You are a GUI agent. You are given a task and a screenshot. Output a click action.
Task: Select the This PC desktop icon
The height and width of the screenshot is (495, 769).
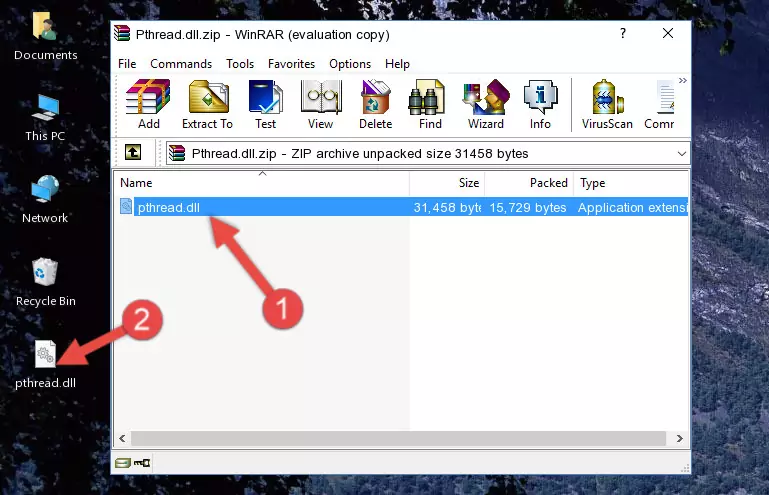[x=45, y=118]
